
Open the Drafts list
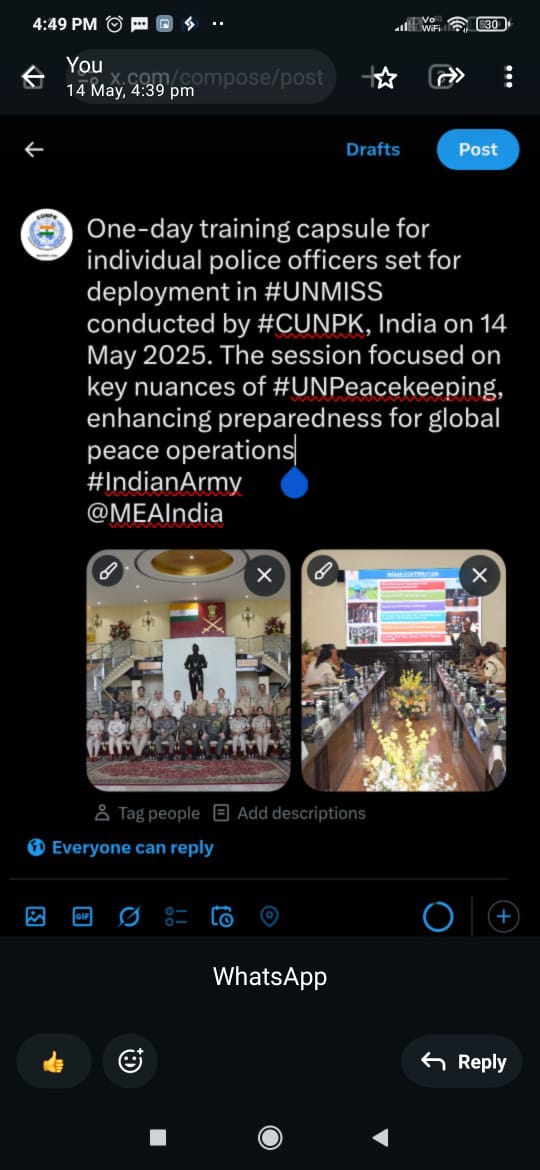point(373,149)
